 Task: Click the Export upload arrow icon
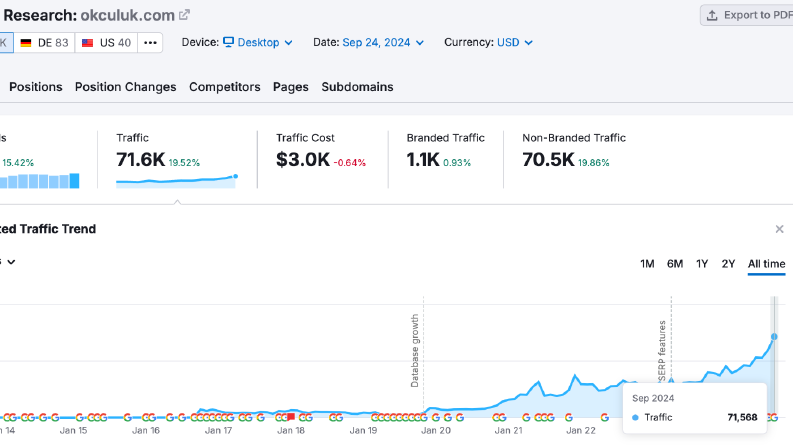coord(712,15)
